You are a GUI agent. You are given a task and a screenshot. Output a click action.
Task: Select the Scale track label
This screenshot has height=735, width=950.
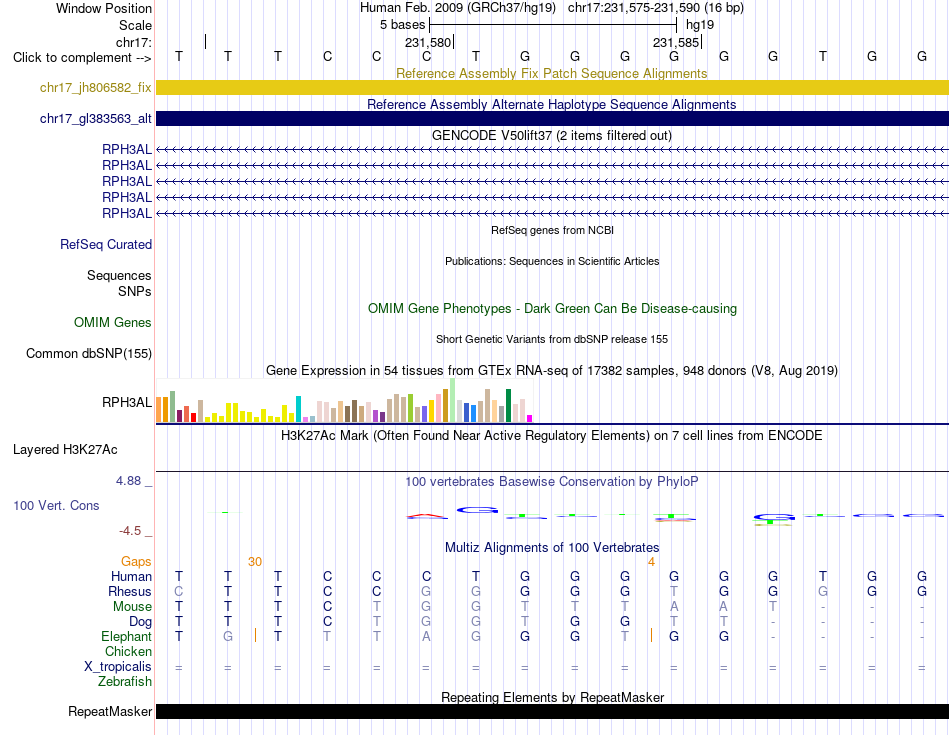(x=135, y=25)
